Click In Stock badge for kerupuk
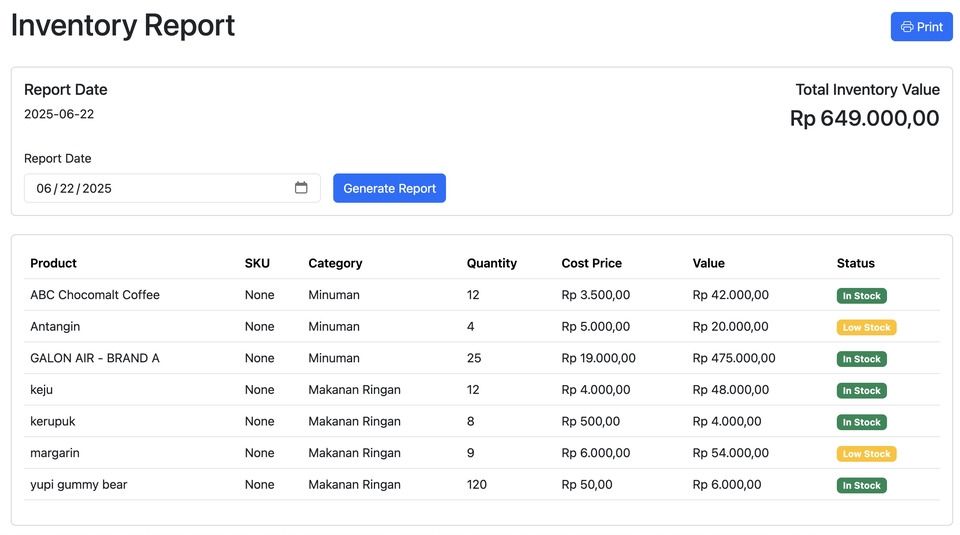960x535 pixels. click(861, 422)
